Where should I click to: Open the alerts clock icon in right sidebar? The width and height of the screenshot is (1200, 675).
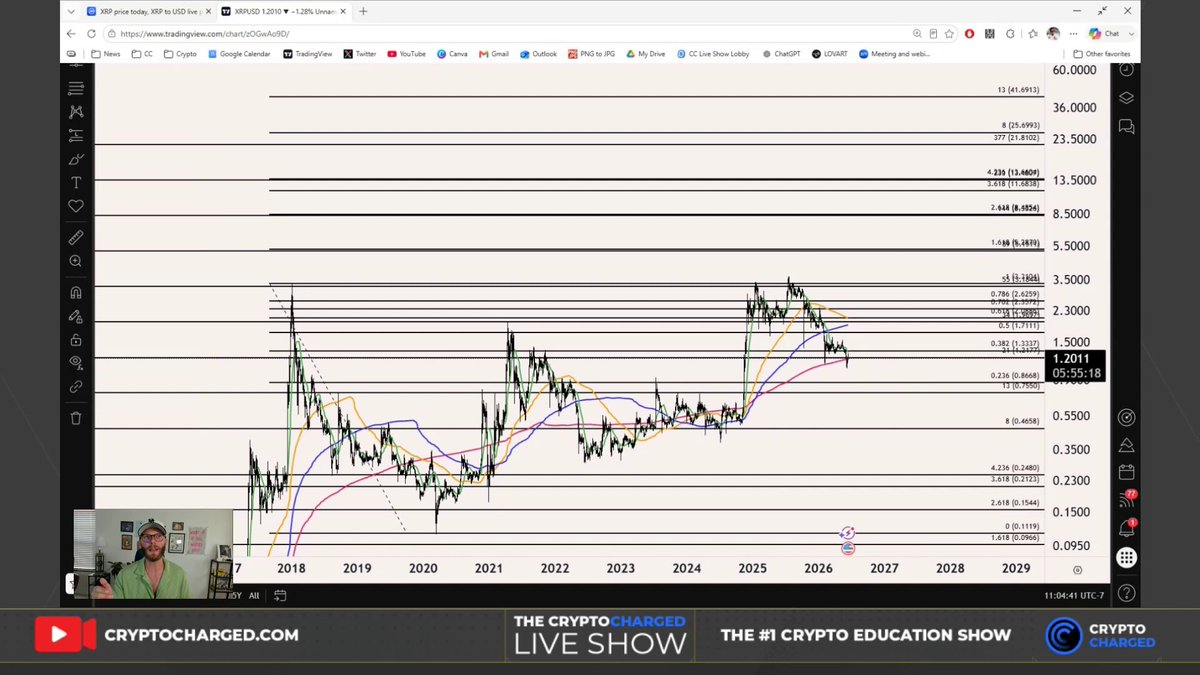1127,70
